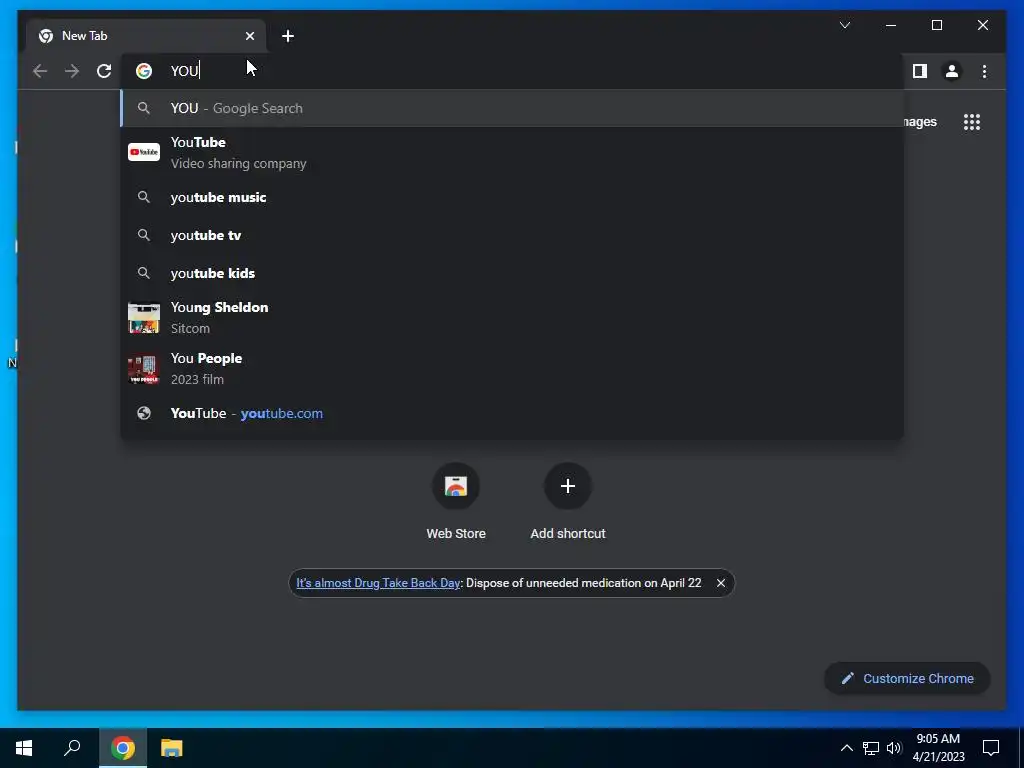Open the network tray icon
This screenshot has height=768, width=1024.
[871, 748]
